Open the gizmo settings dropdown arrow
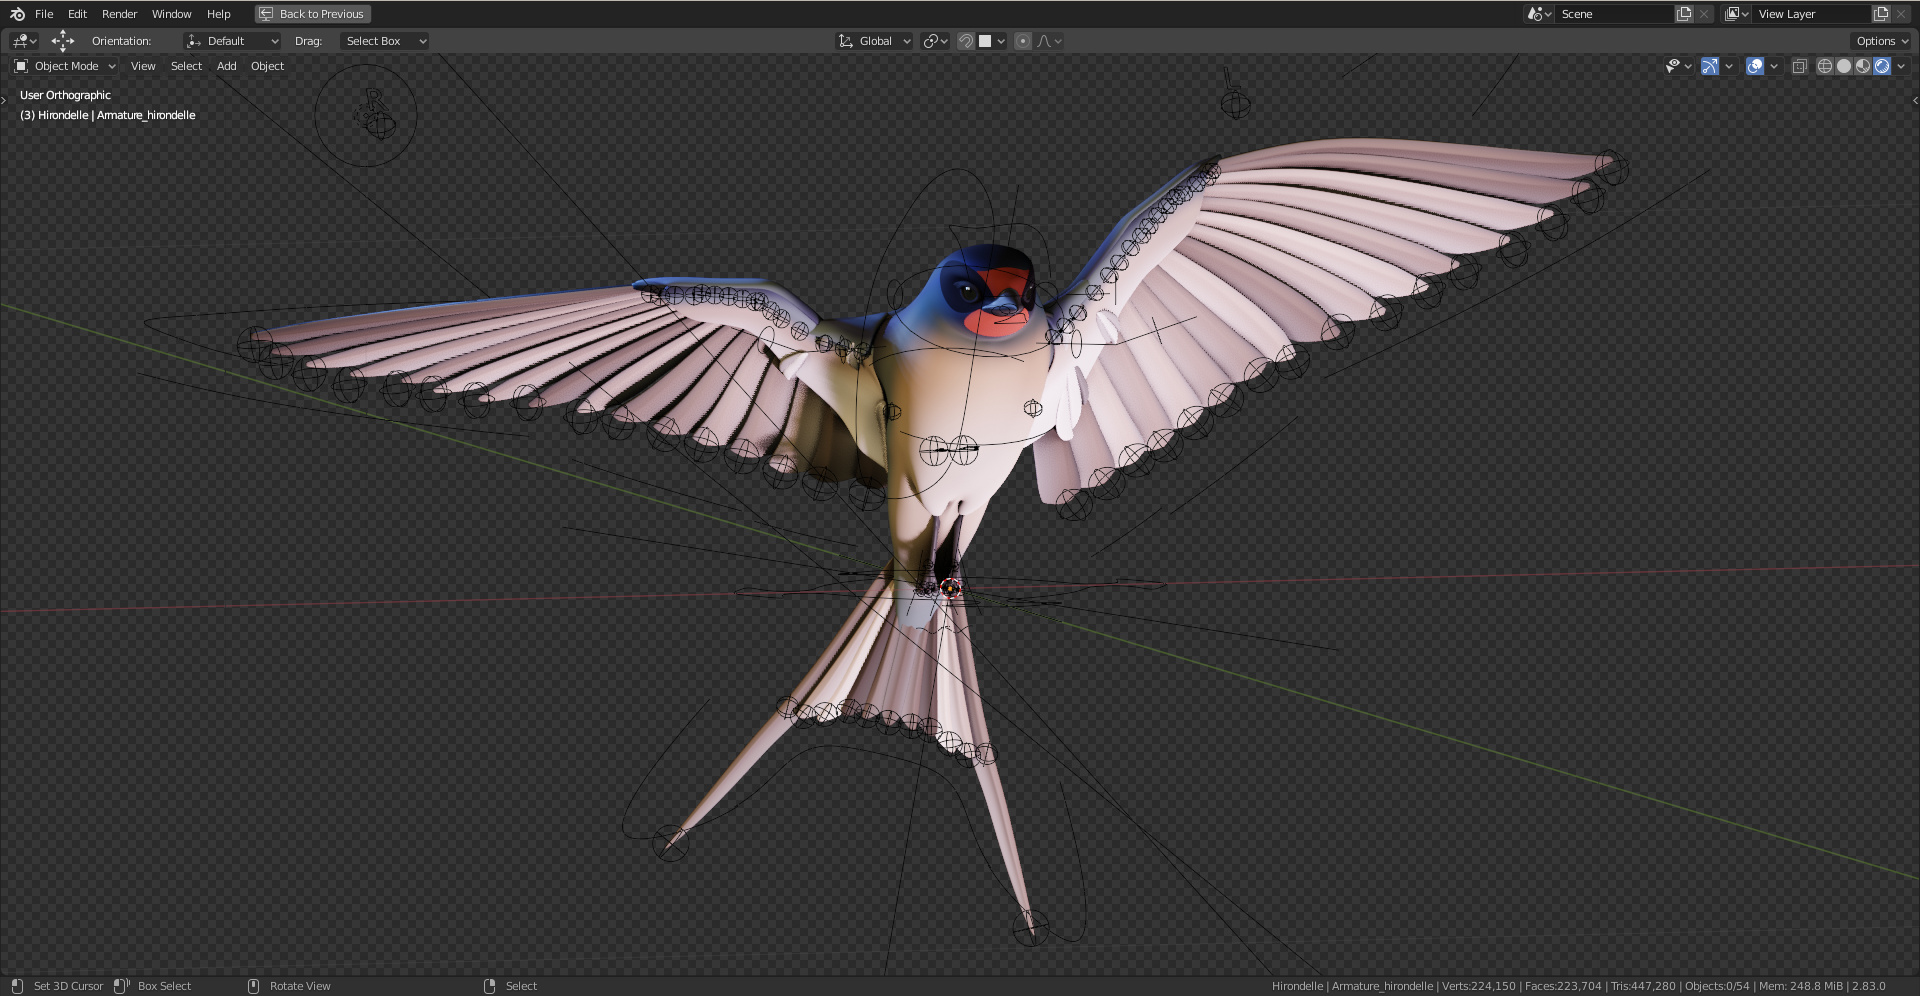Screen dimensions: 1920x996 click(1729, 66)
